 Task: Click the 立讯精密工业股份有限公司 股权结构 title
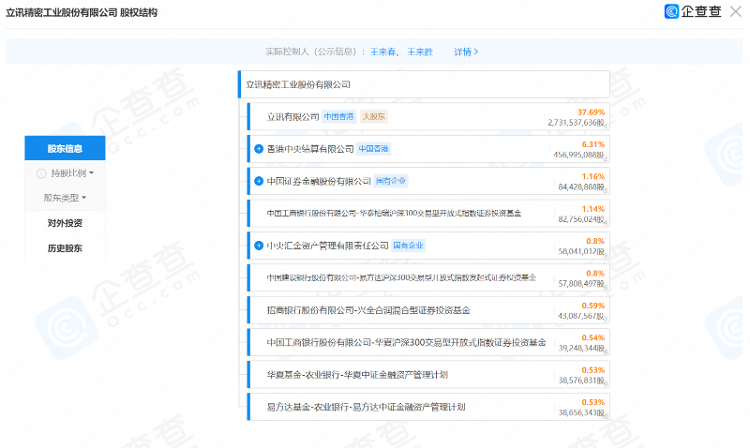click(81, 12)
